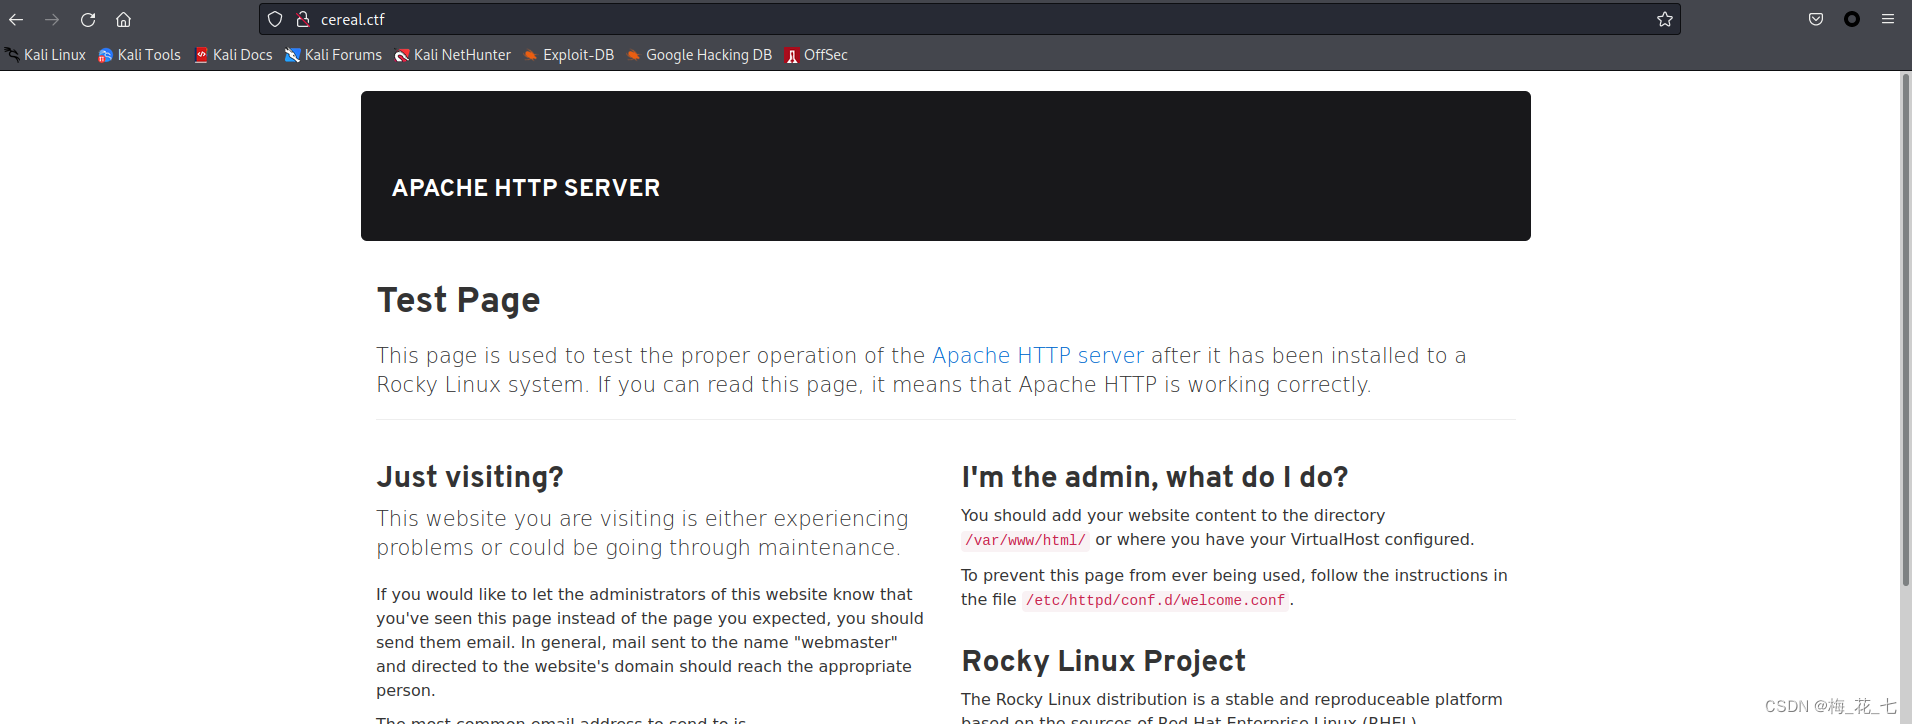Click the /var/www/html/ path text

pyautogui.click(x=1025, y=540)
